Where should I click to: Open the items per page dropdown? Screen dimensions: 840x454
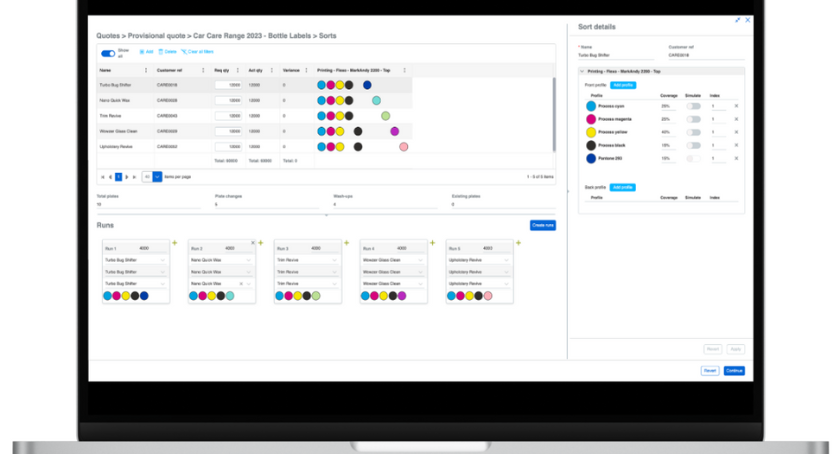click(x=157, y=177)
